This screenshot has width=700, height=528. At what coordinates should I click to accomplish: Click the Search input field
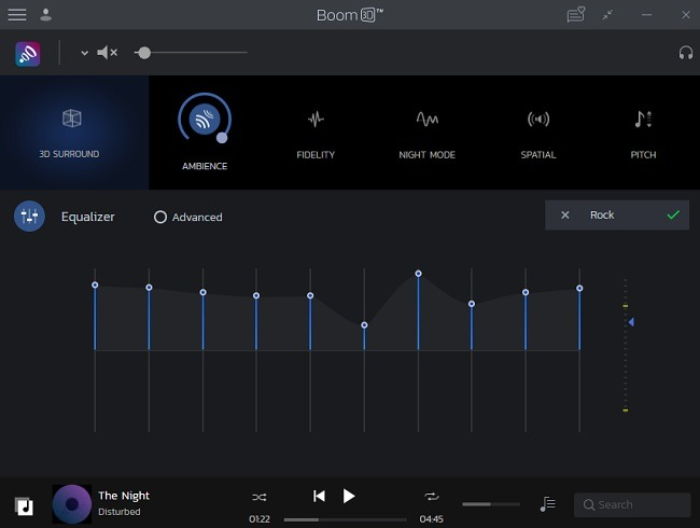click(x=632, y=505)
